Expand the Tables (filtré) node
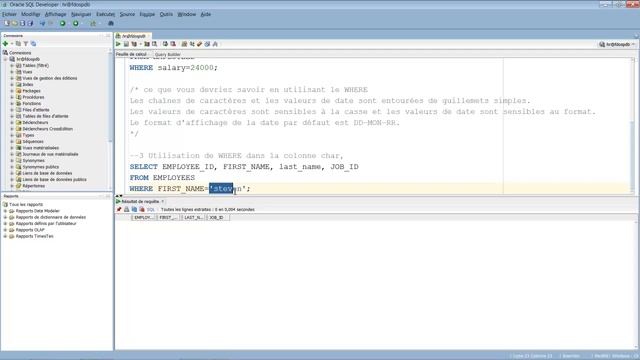Viewport: 640px width, 360px height. [x=12, y=66]
